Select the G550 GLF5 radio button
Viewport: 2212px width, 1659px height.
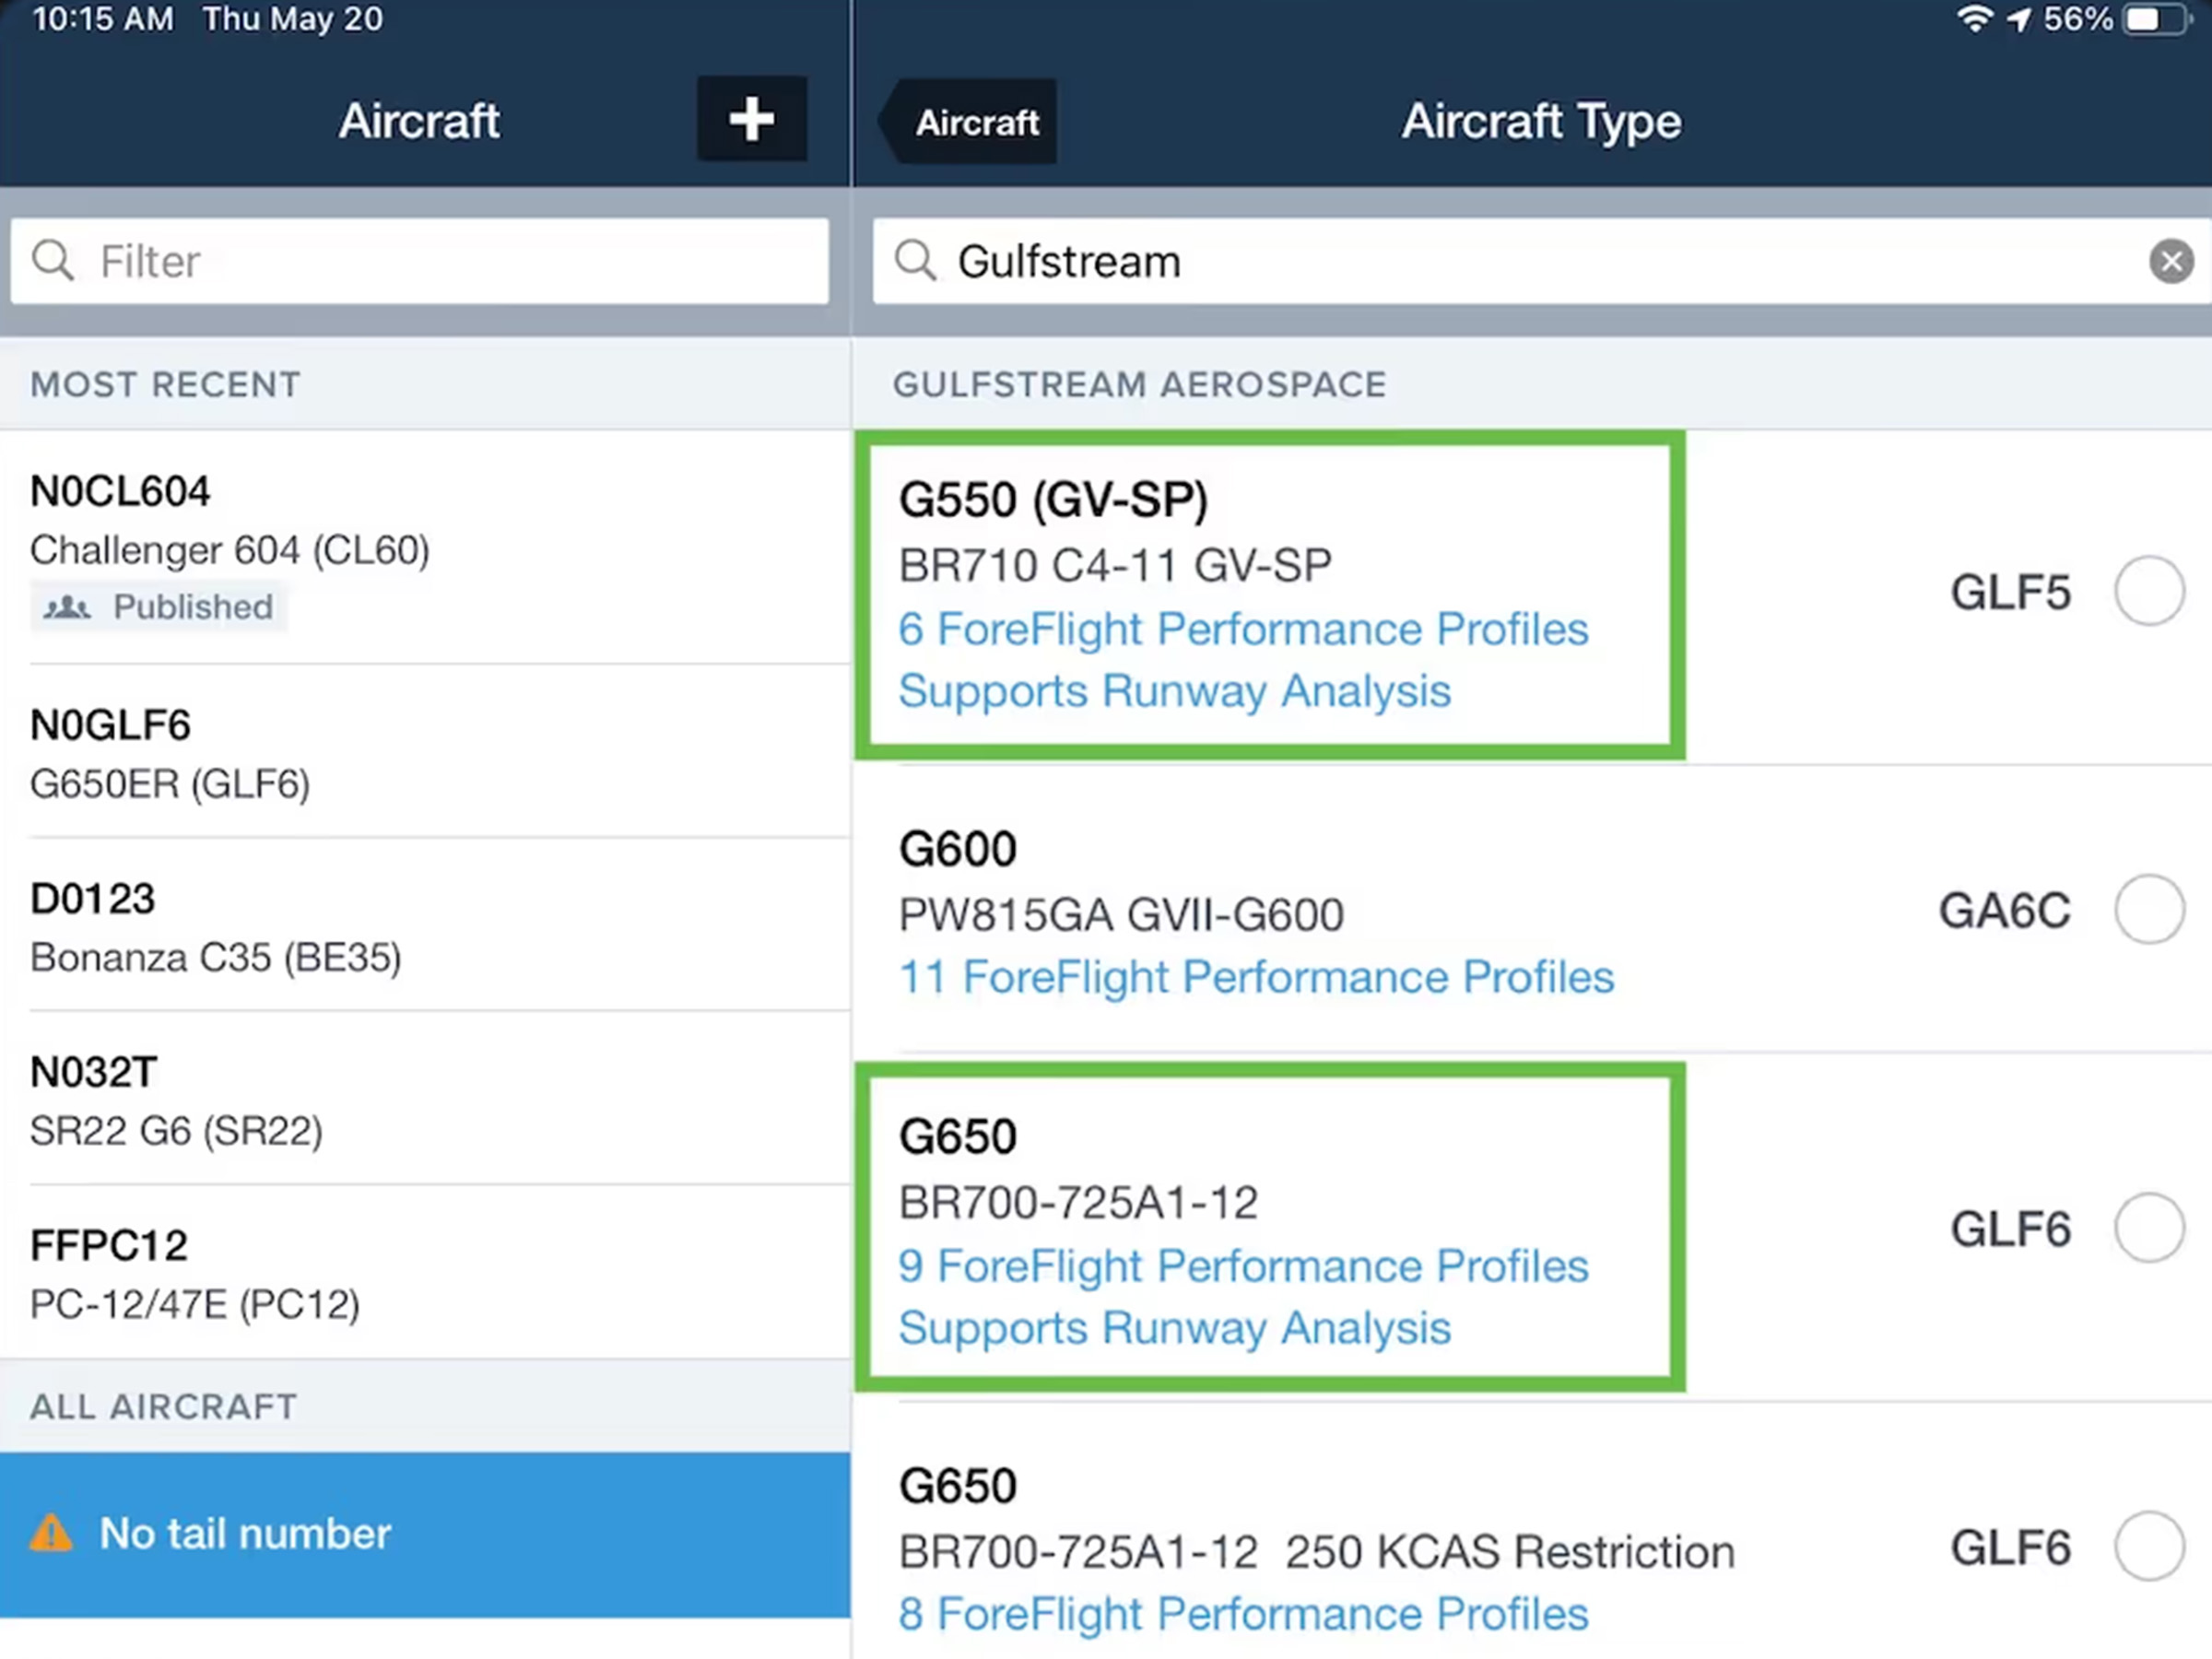tap(2149, 591)
